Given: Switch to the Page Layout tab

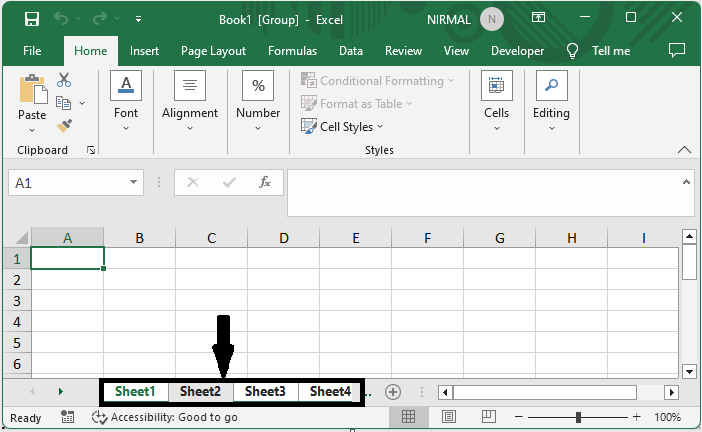Looking at the screenshot, I should coord(213,51).
